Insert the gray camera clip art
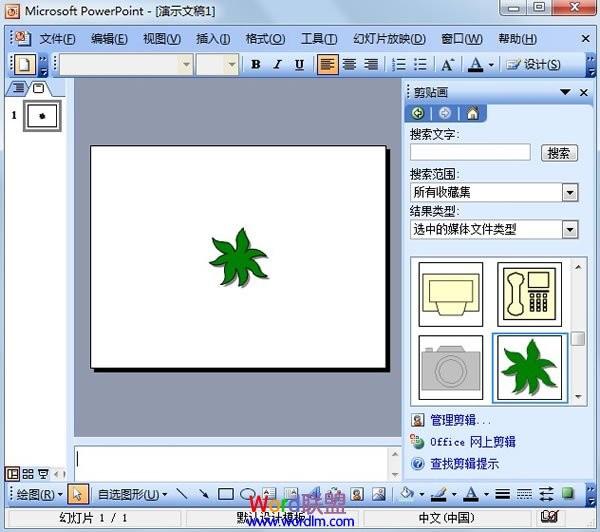 click(x=451, y=367)
